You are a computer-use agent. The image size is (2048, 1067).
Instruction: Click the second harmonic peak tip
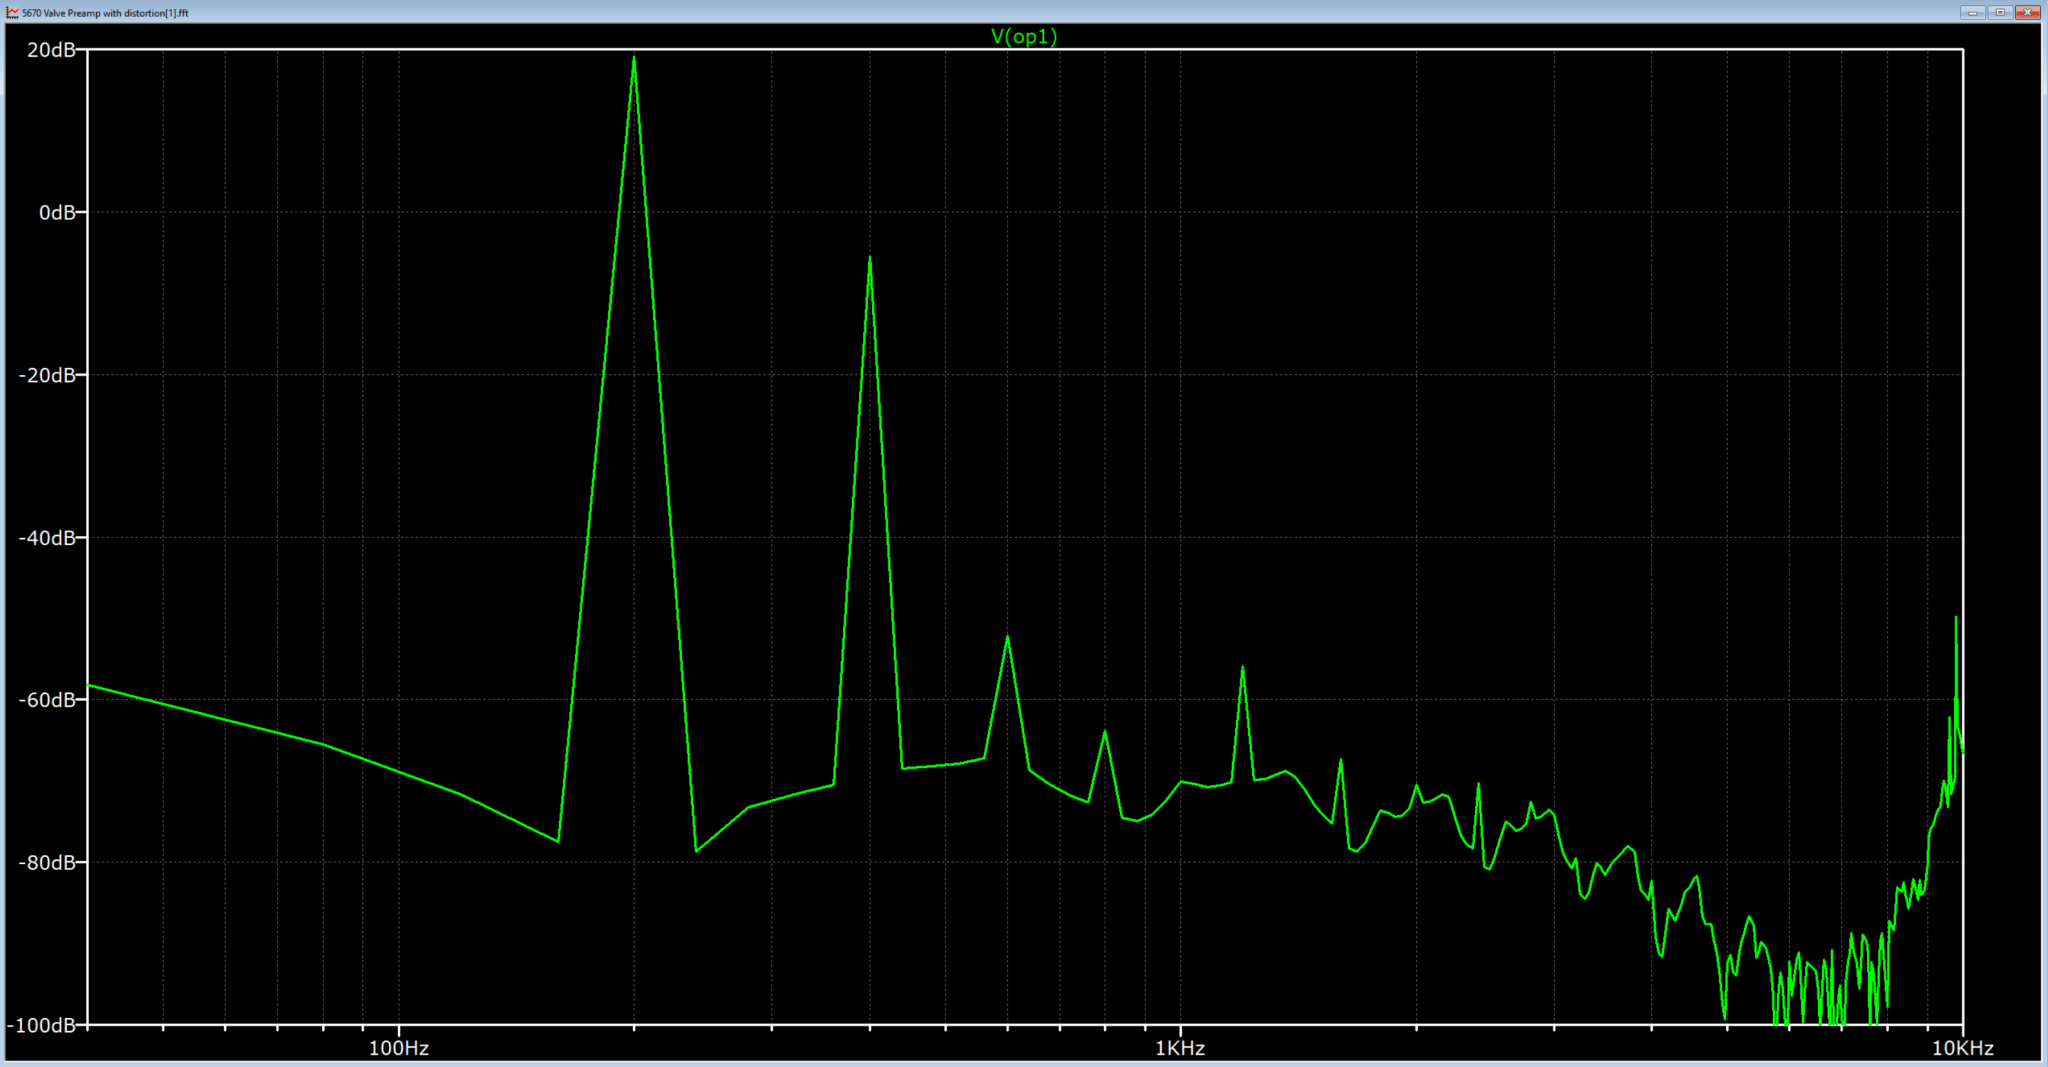point(870,258)
